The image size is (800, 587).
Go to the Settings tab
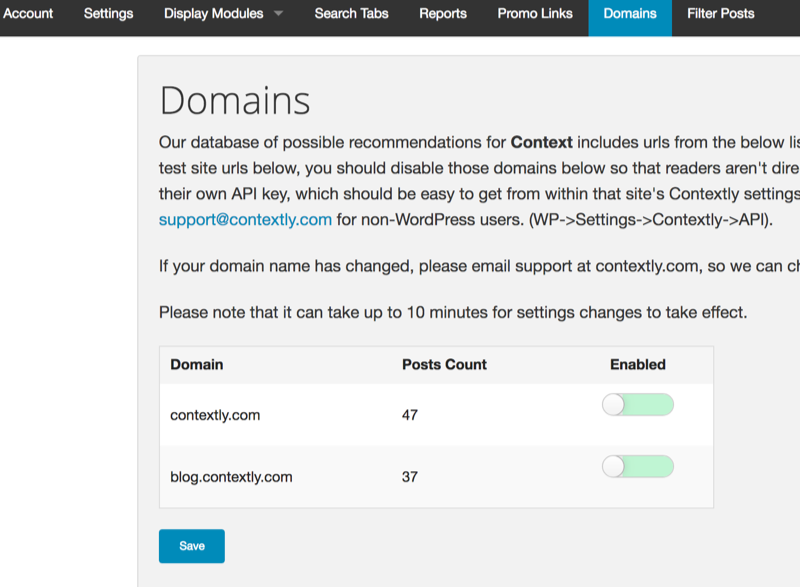click(x=108, y=14)
